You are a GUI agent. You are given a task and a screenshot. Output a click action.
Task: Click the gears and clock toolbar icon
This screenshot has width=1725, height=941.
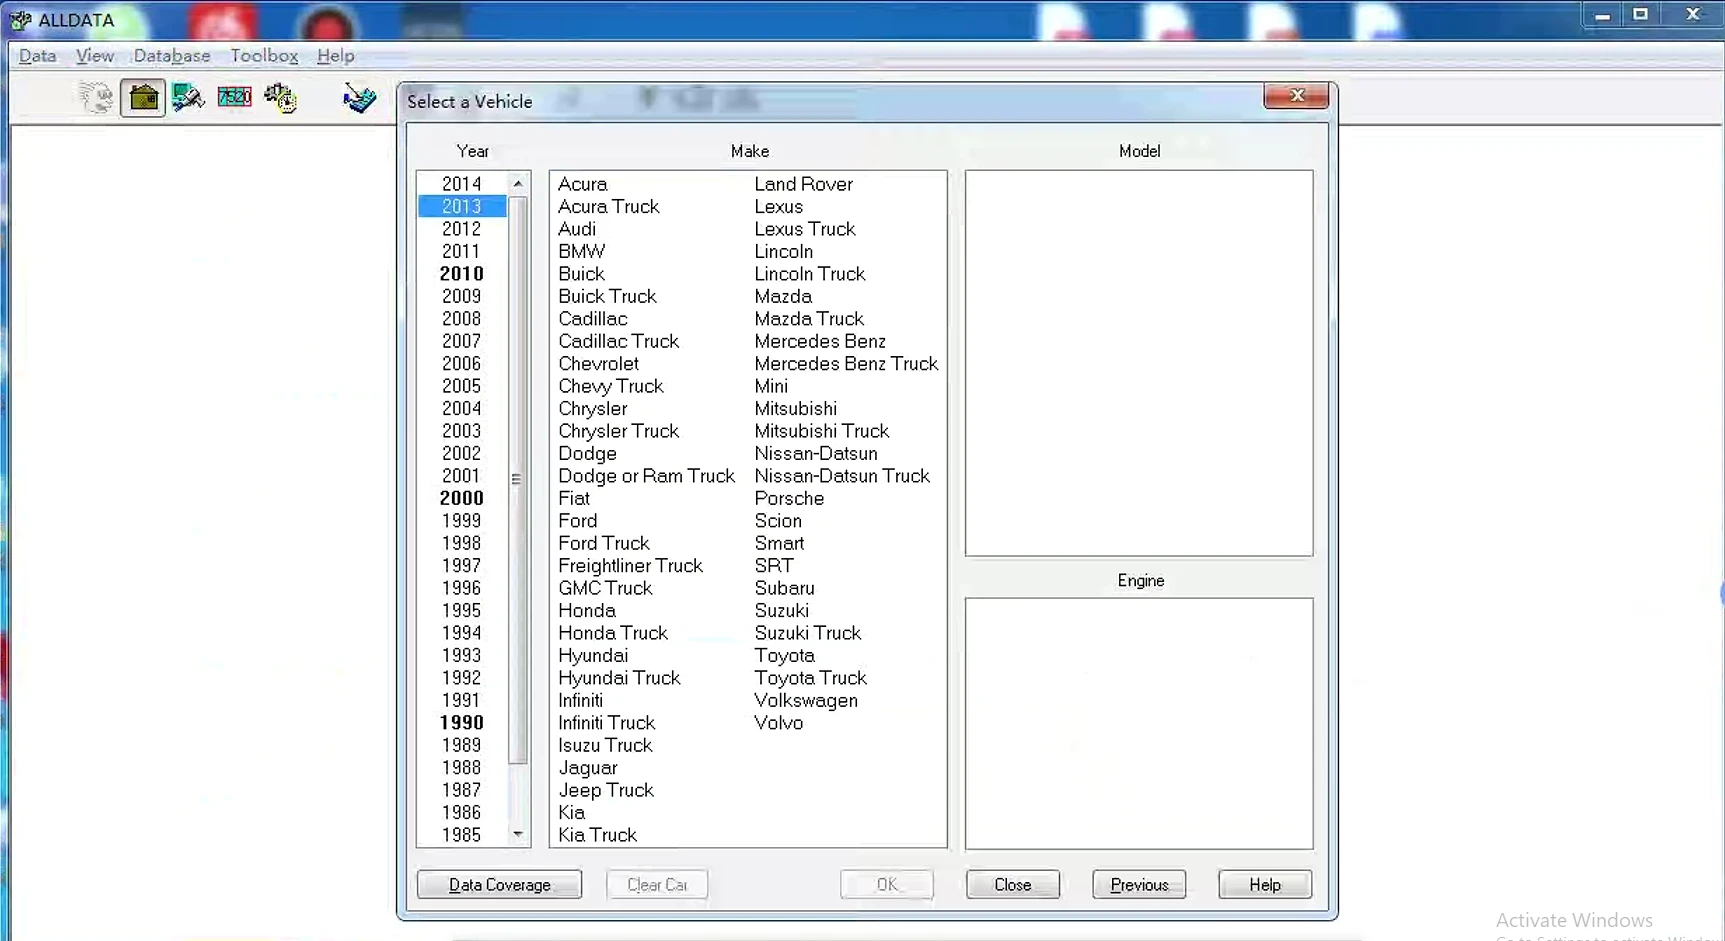[x=280, y=98]
